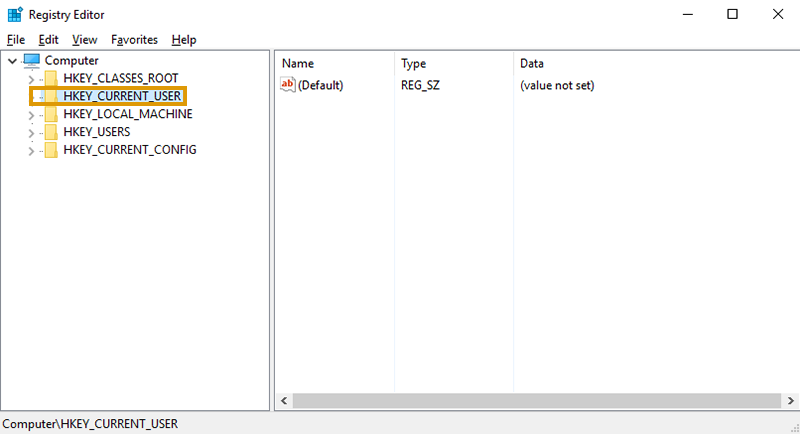Collapse the Computer tree node
The image size is (800, 434).
point(12,60)
